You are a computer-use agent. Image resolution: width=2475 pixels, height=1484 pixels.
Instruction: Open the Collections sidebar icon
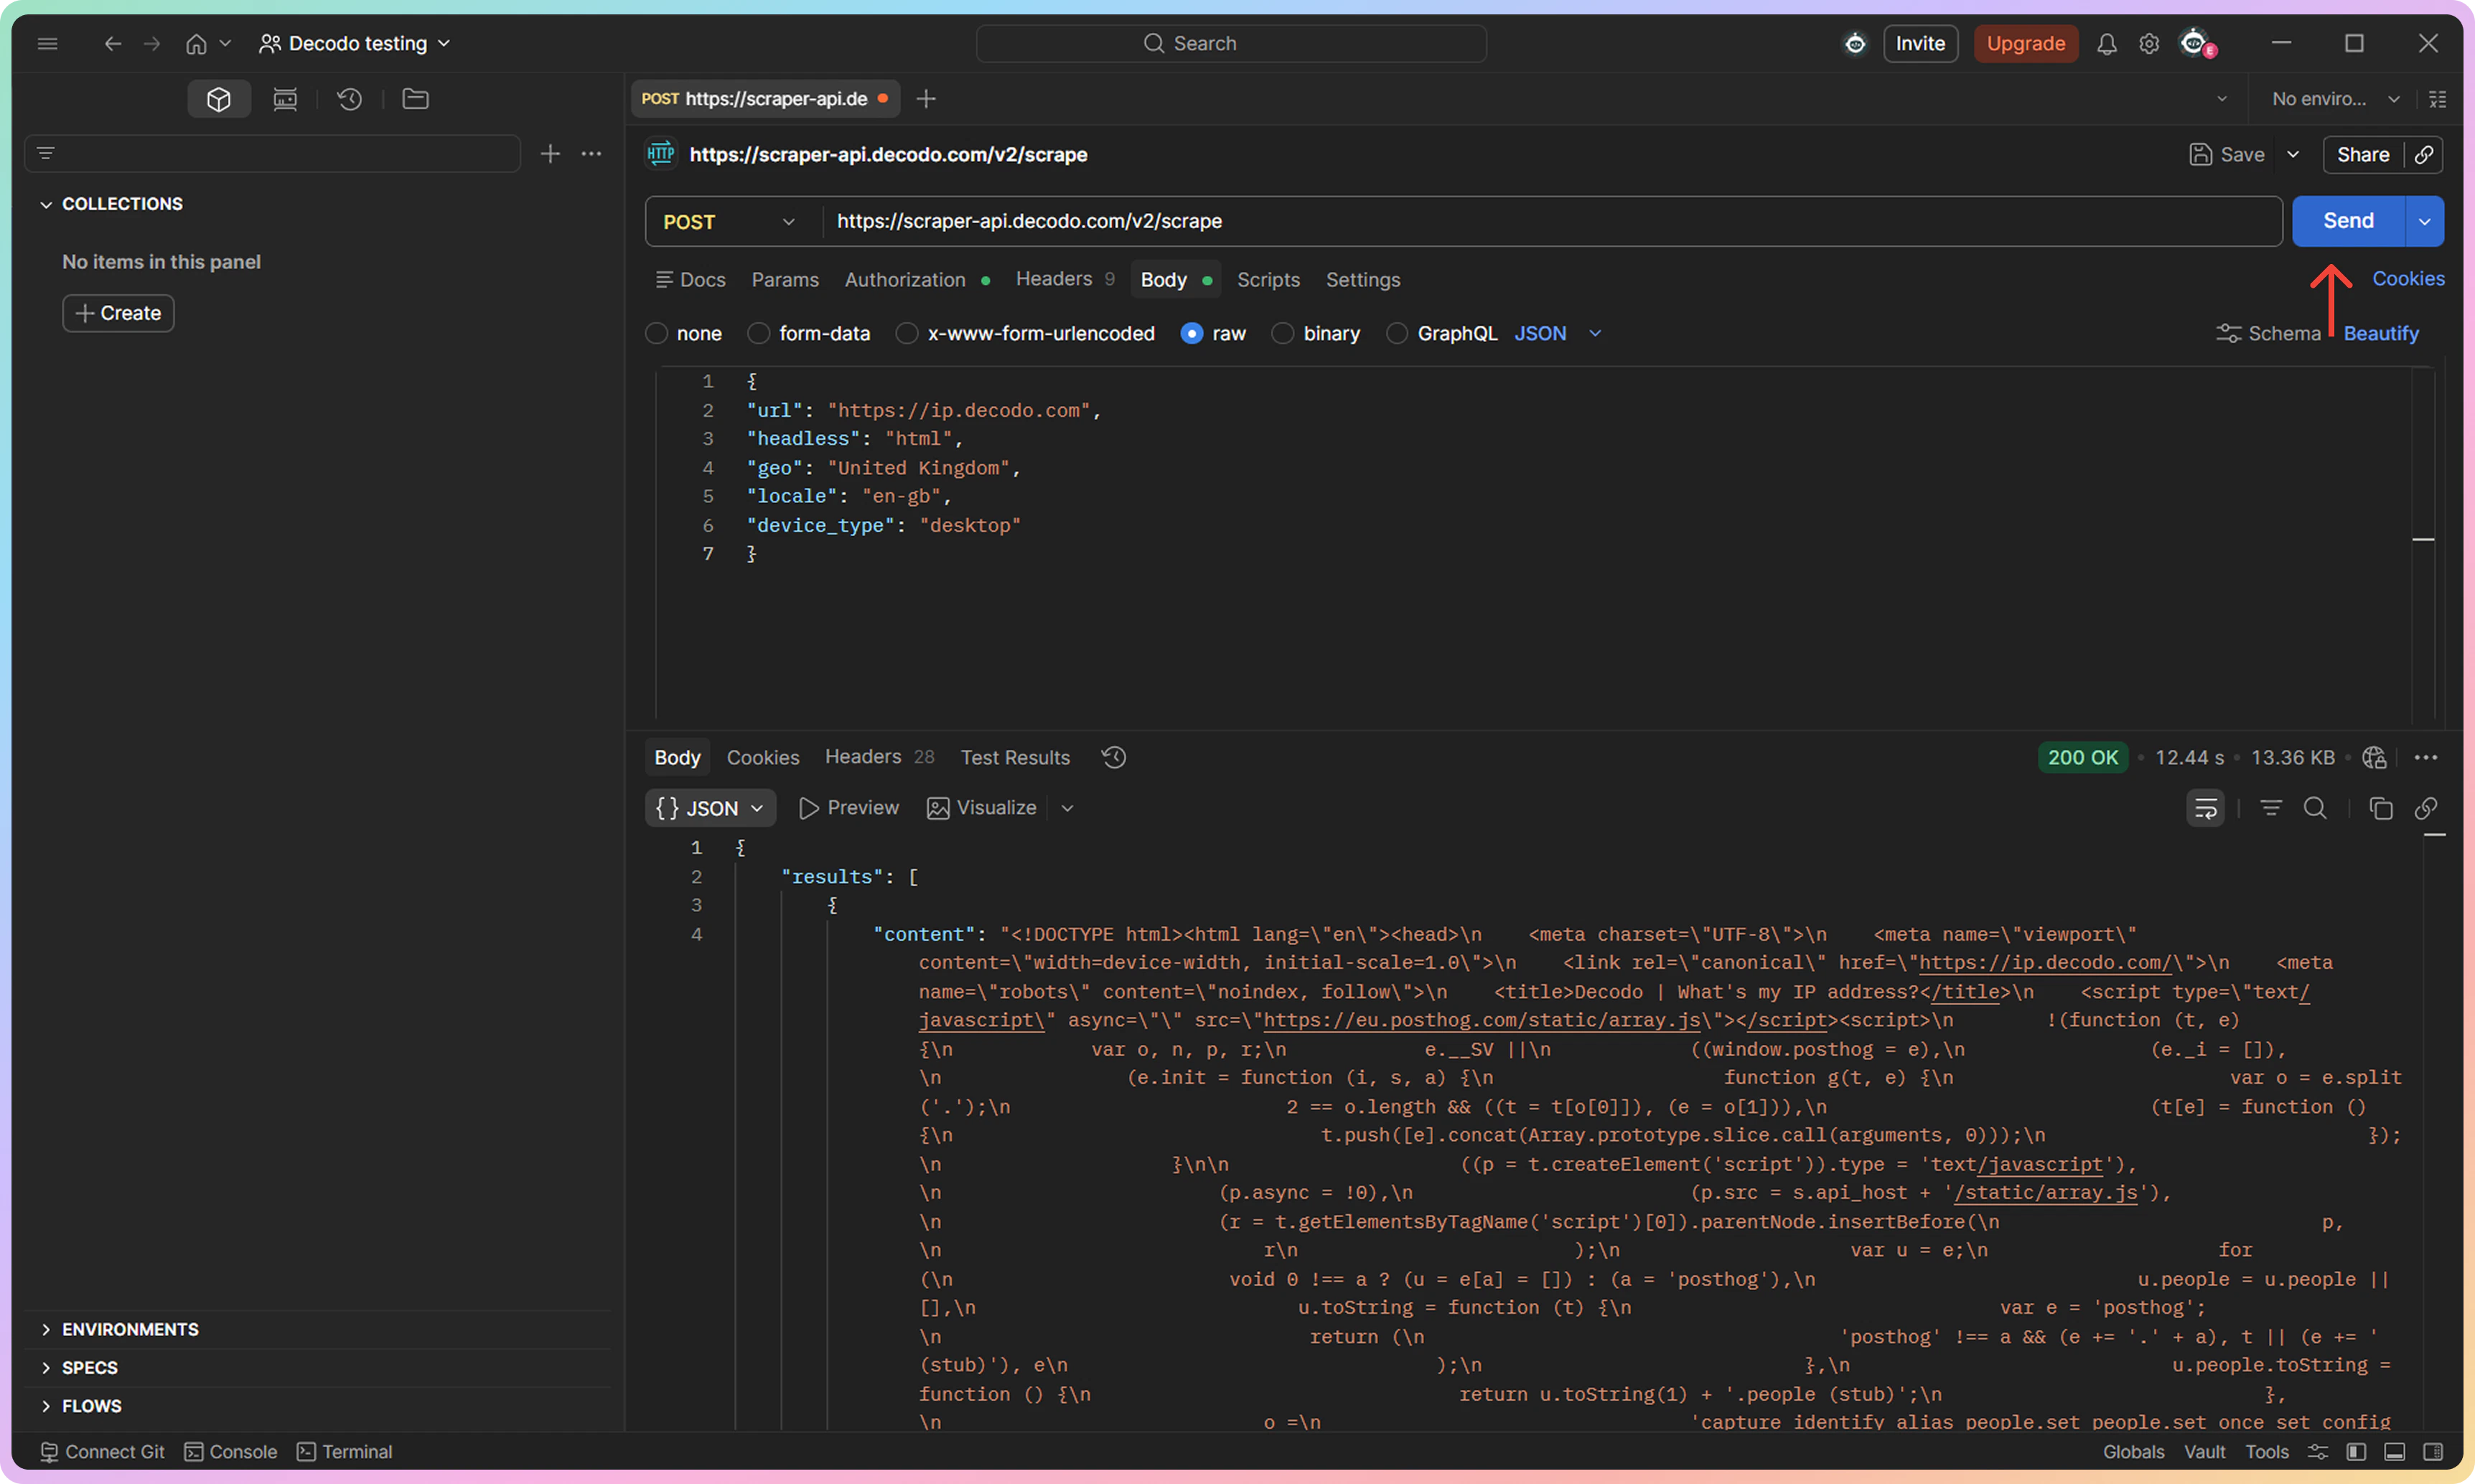pos(219,99)
